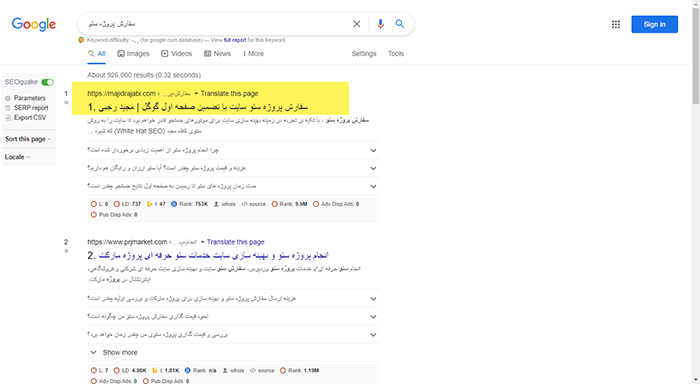The width and height of the screenshot is (700, 384).
Task: Expand question 'بررسی و قیمت گذاری پروژه'
Action: click(233, 334)
